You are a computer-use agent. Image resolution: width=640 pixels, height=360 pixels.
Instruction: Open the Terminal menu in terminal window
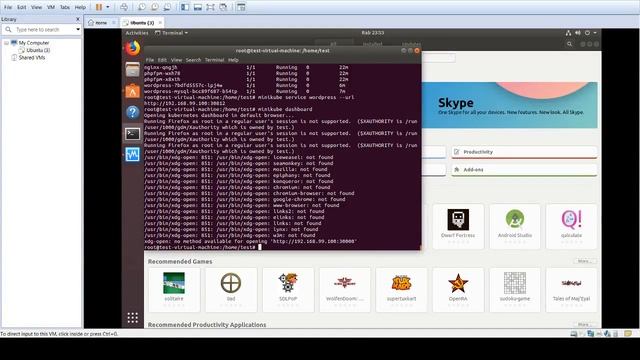(x=214, y=60)
